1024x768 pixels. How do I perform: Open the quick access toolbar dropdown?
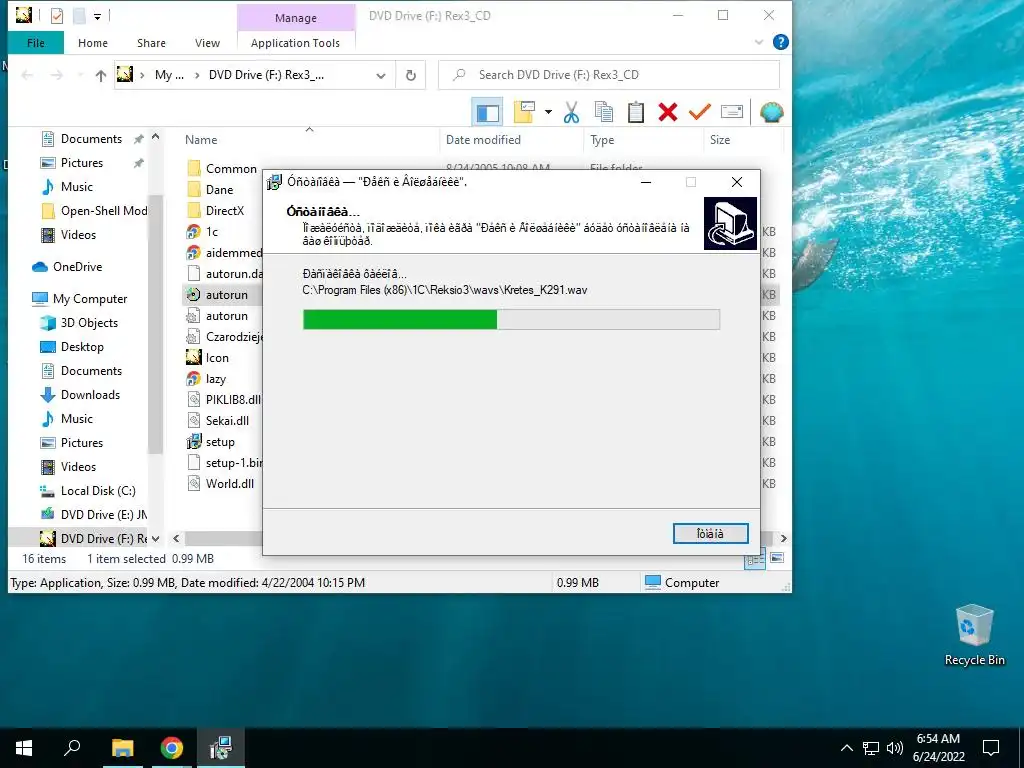(x=97, y=16)
